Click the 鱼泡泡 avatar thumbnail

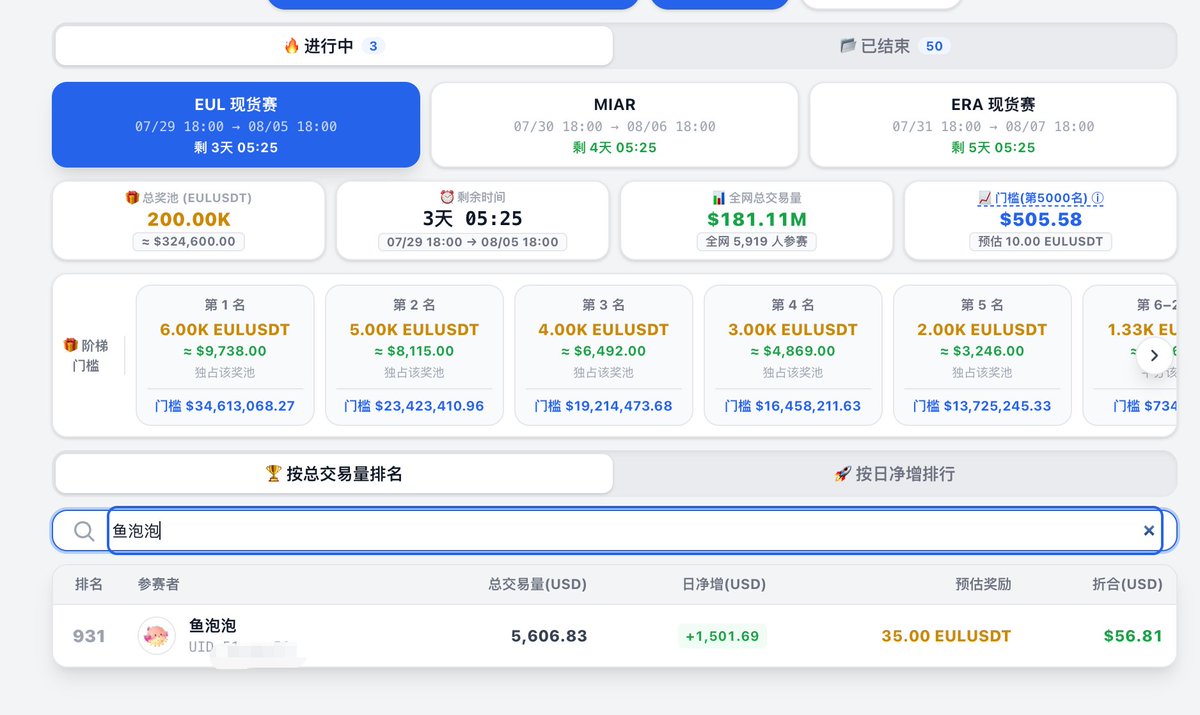click(157, 636)
